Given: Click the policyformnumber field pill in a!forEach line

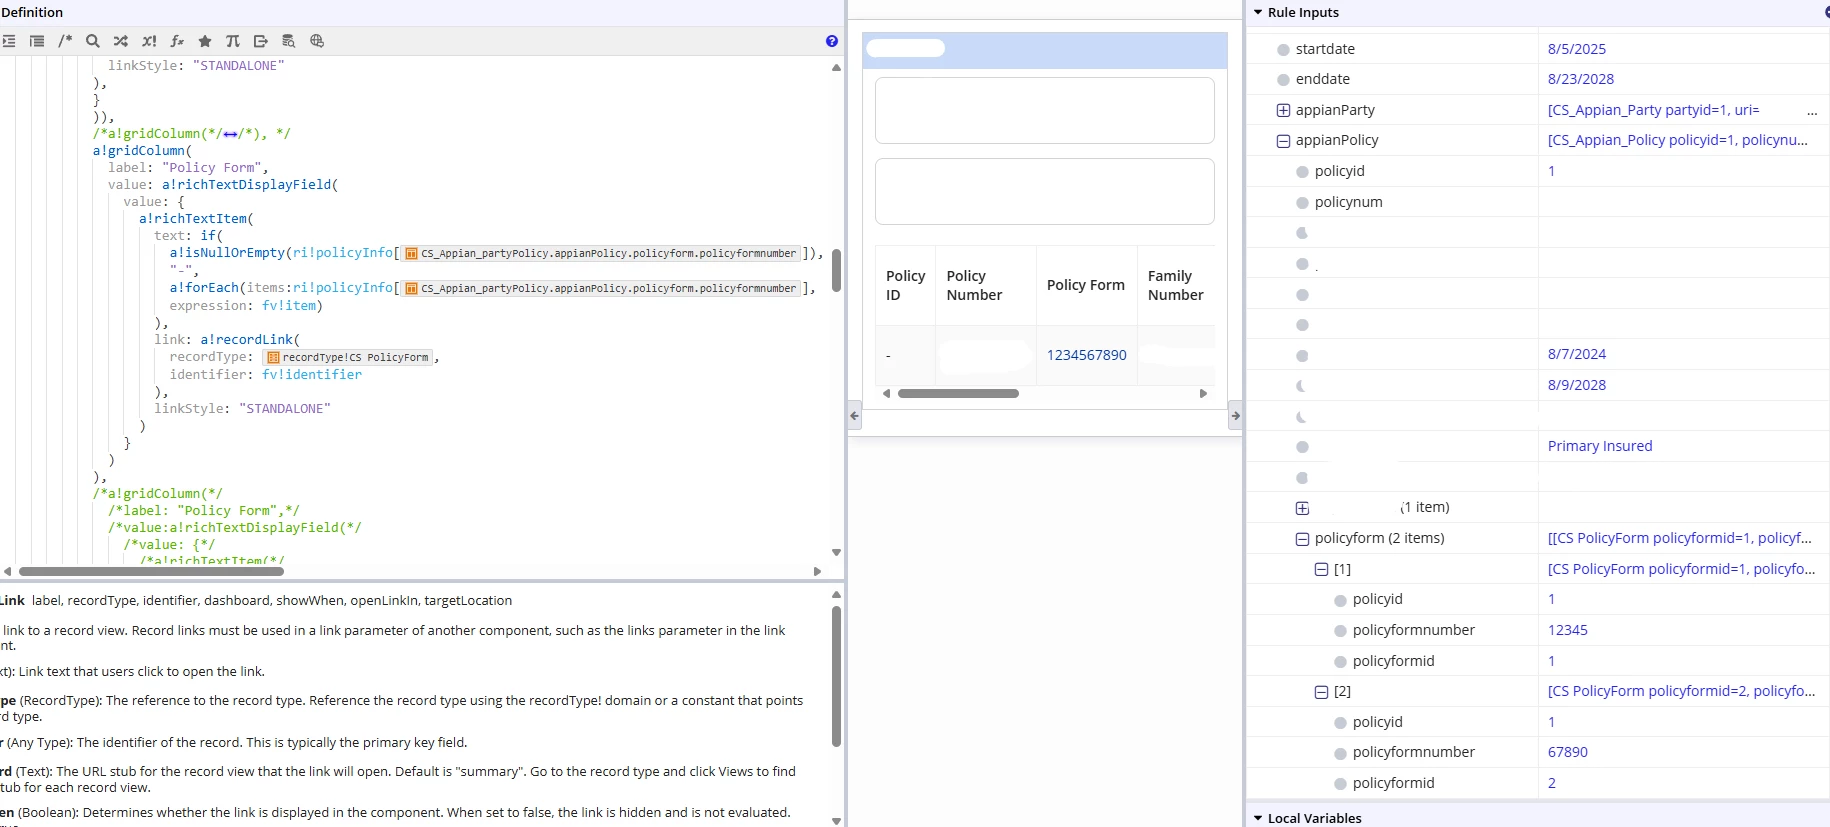Looking at the screenshot, I should 600,288.
